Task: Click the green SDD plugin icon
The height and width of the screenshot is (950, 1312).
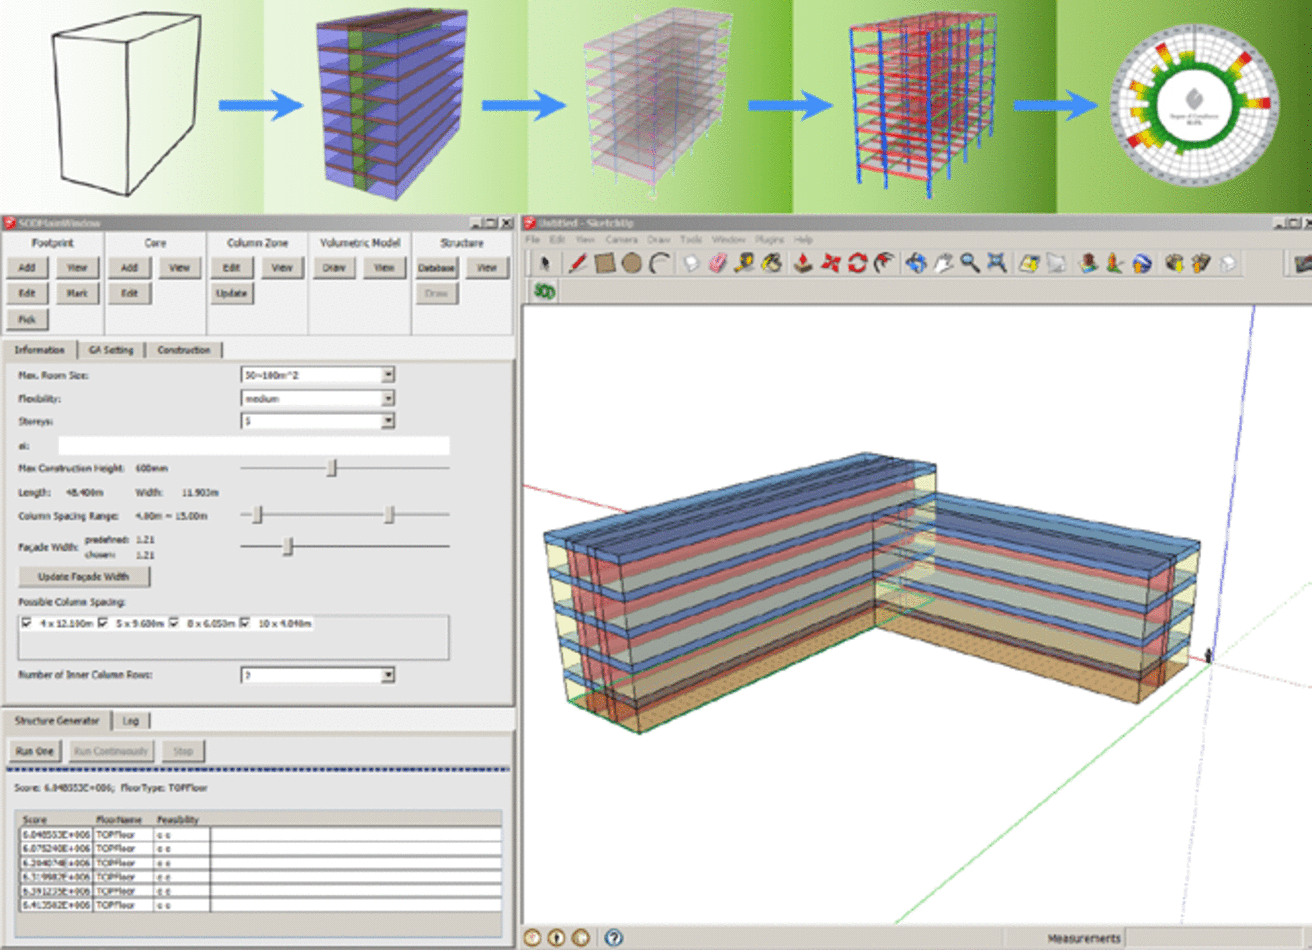Action: [544, 291]
